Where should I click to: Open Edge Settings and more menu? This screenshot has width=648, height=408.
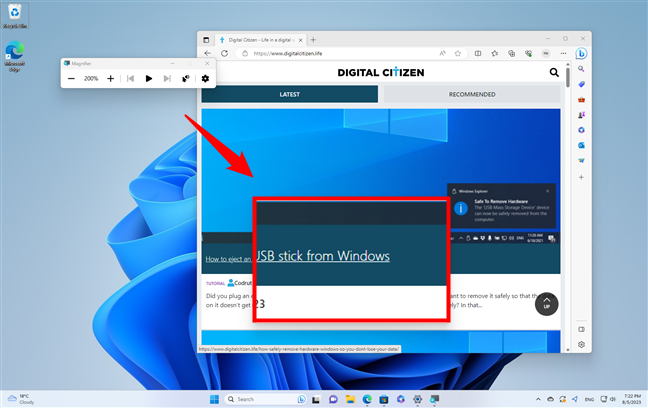click(563, 53)
